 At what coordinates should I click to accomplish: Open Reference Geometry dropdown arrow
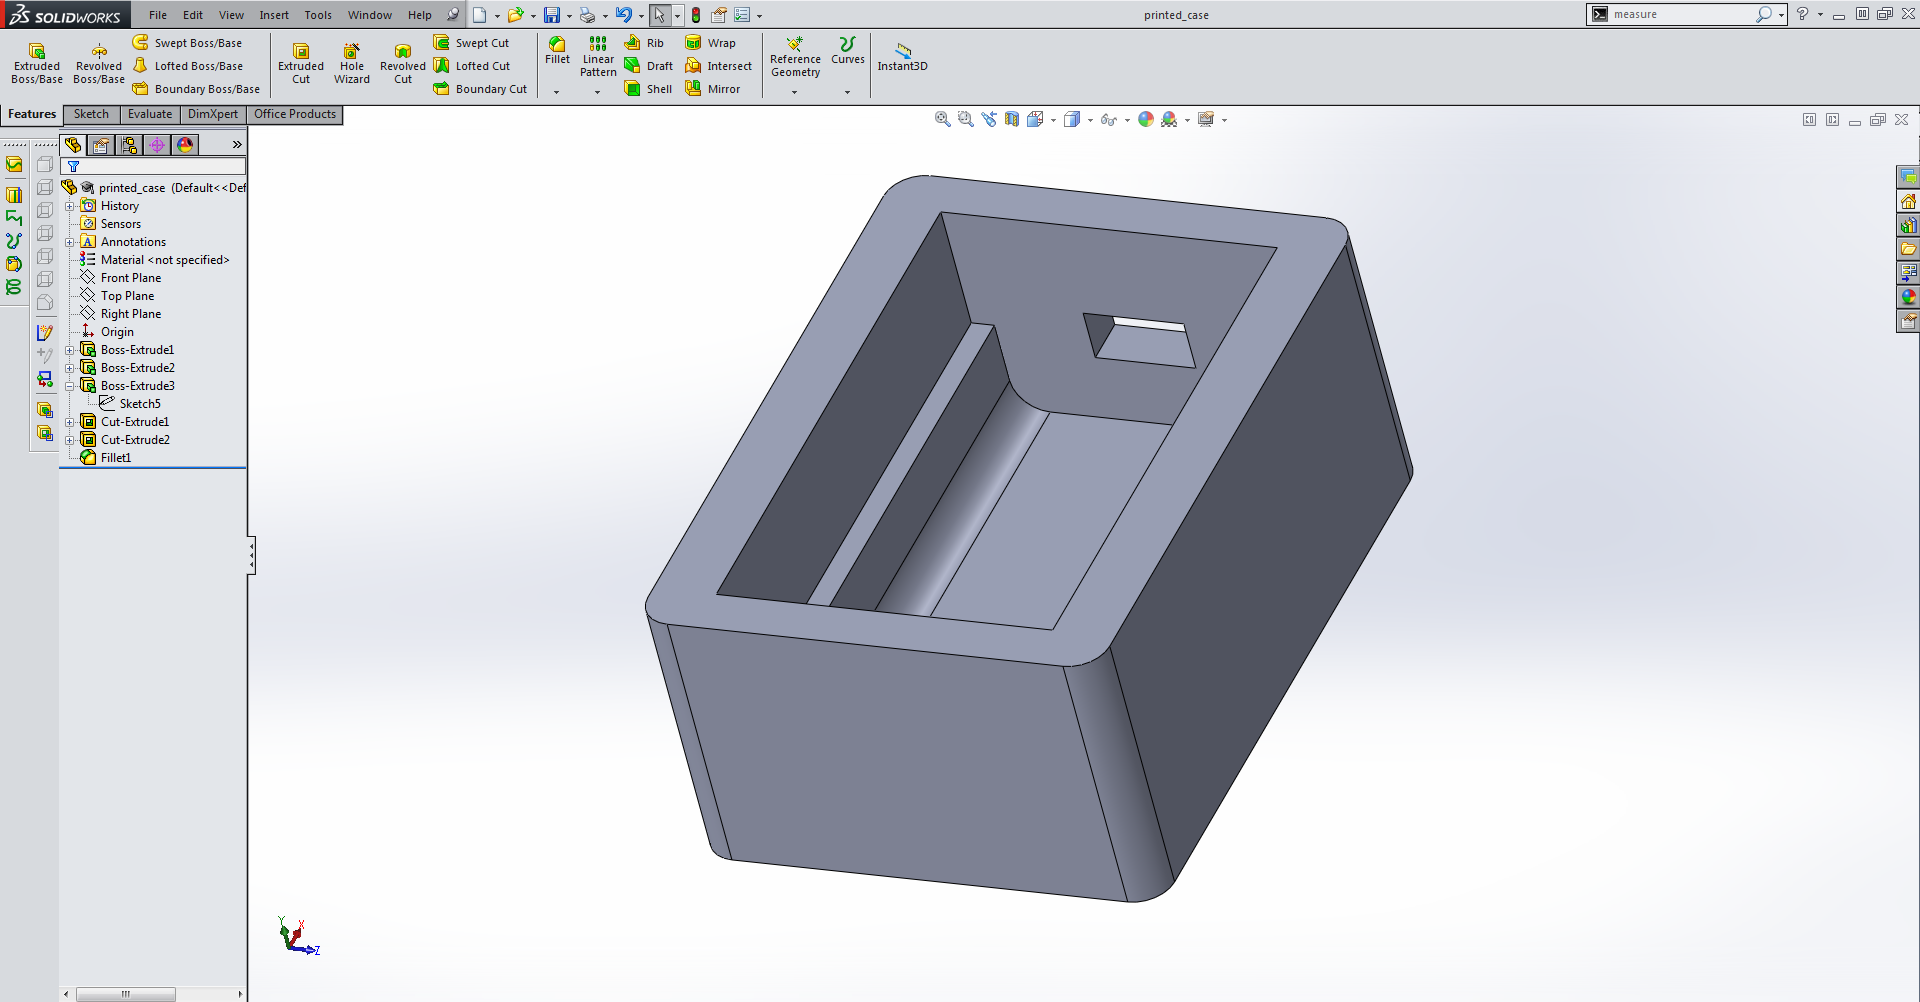tap(795, 92)
